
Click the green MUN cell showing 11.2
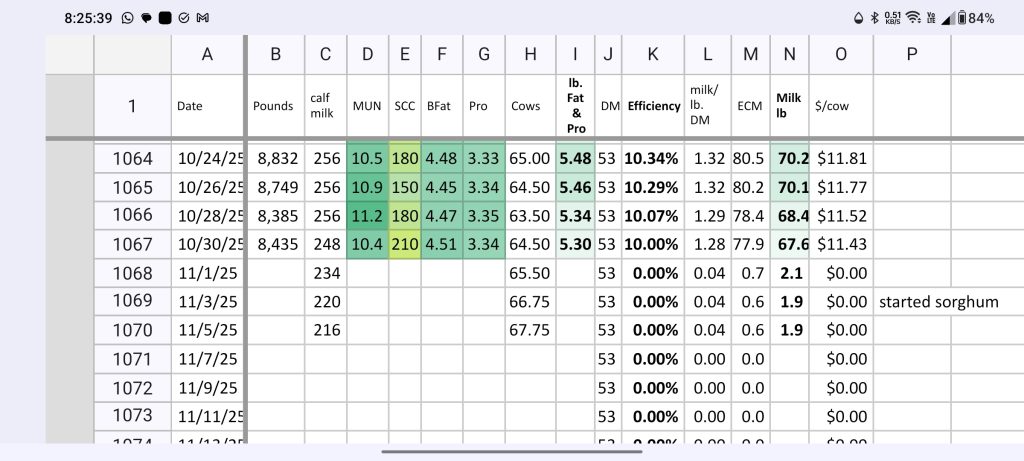(x=367, y=215)
